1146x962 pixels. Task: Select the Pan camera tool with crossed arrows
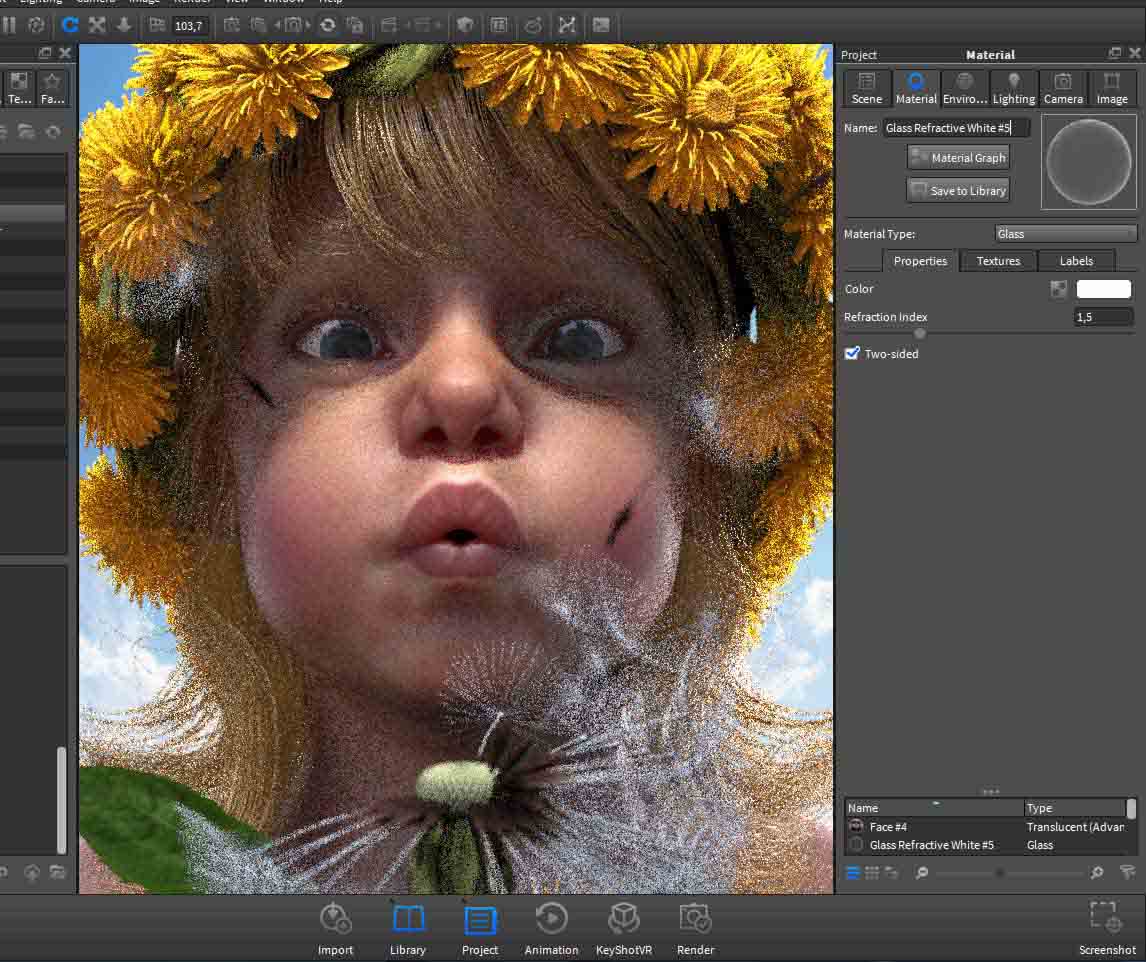click(x=96, y=26)
